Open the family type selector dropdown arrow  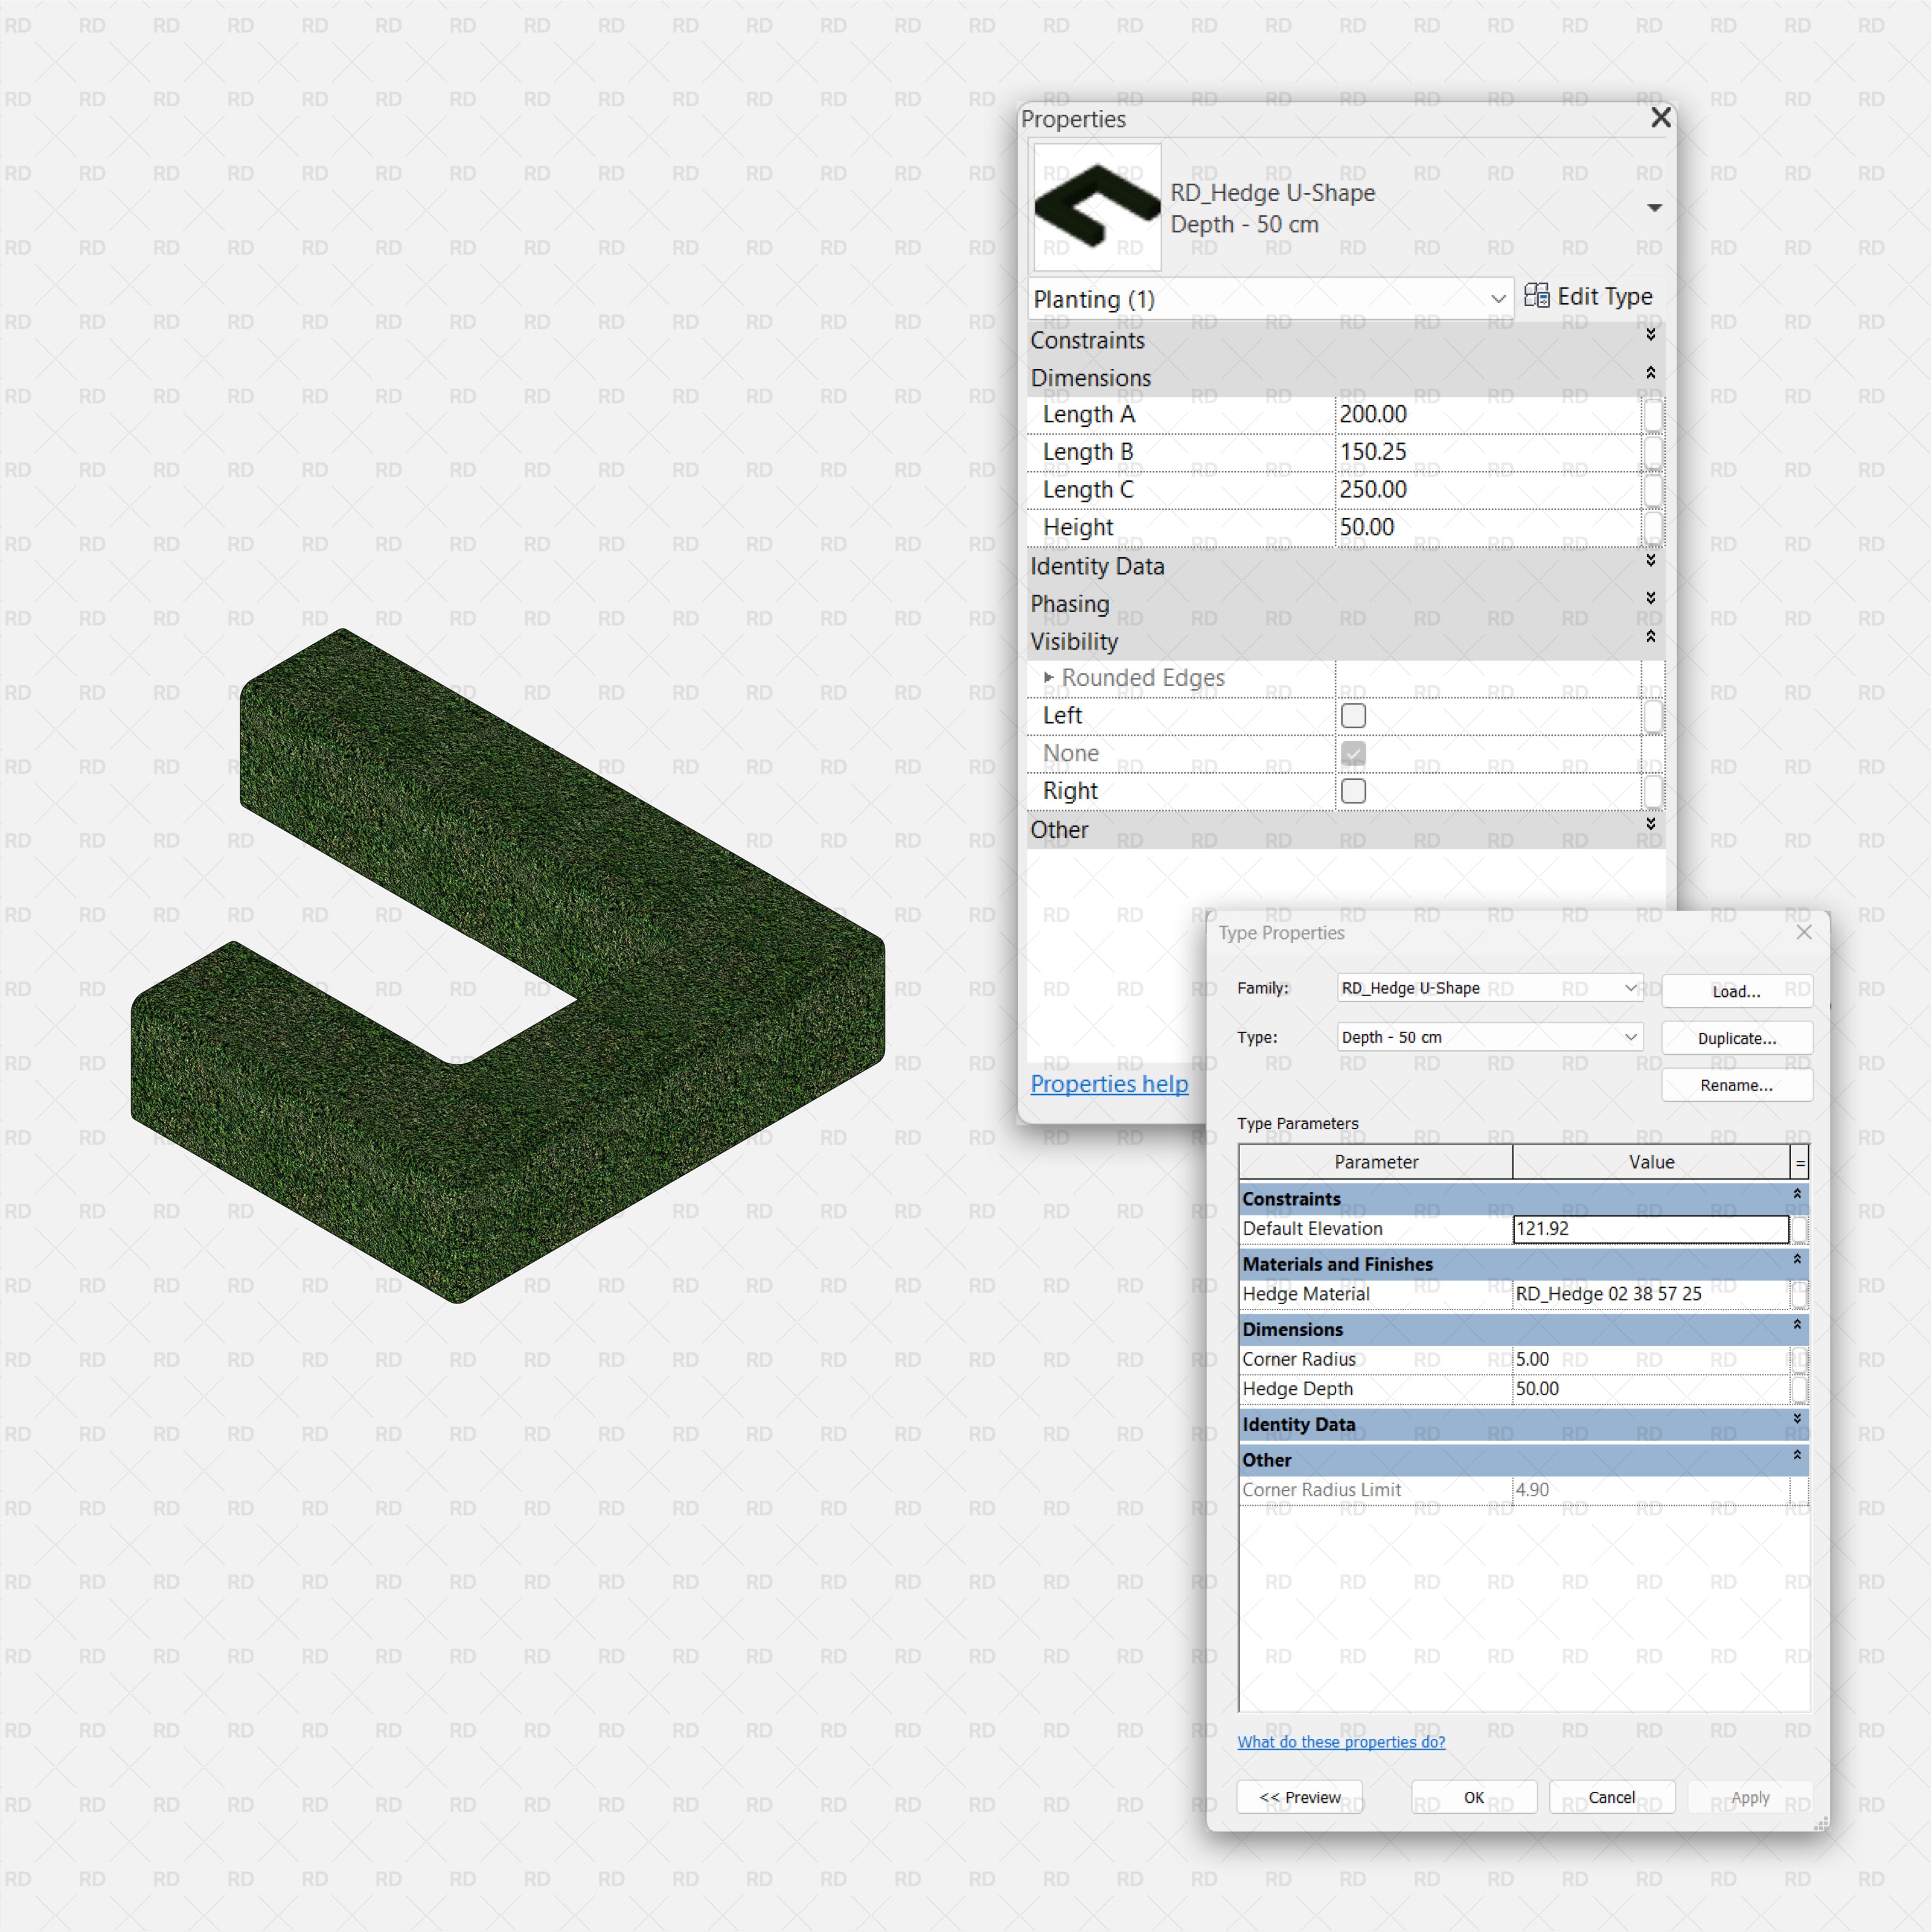(x=1654, y=208)
